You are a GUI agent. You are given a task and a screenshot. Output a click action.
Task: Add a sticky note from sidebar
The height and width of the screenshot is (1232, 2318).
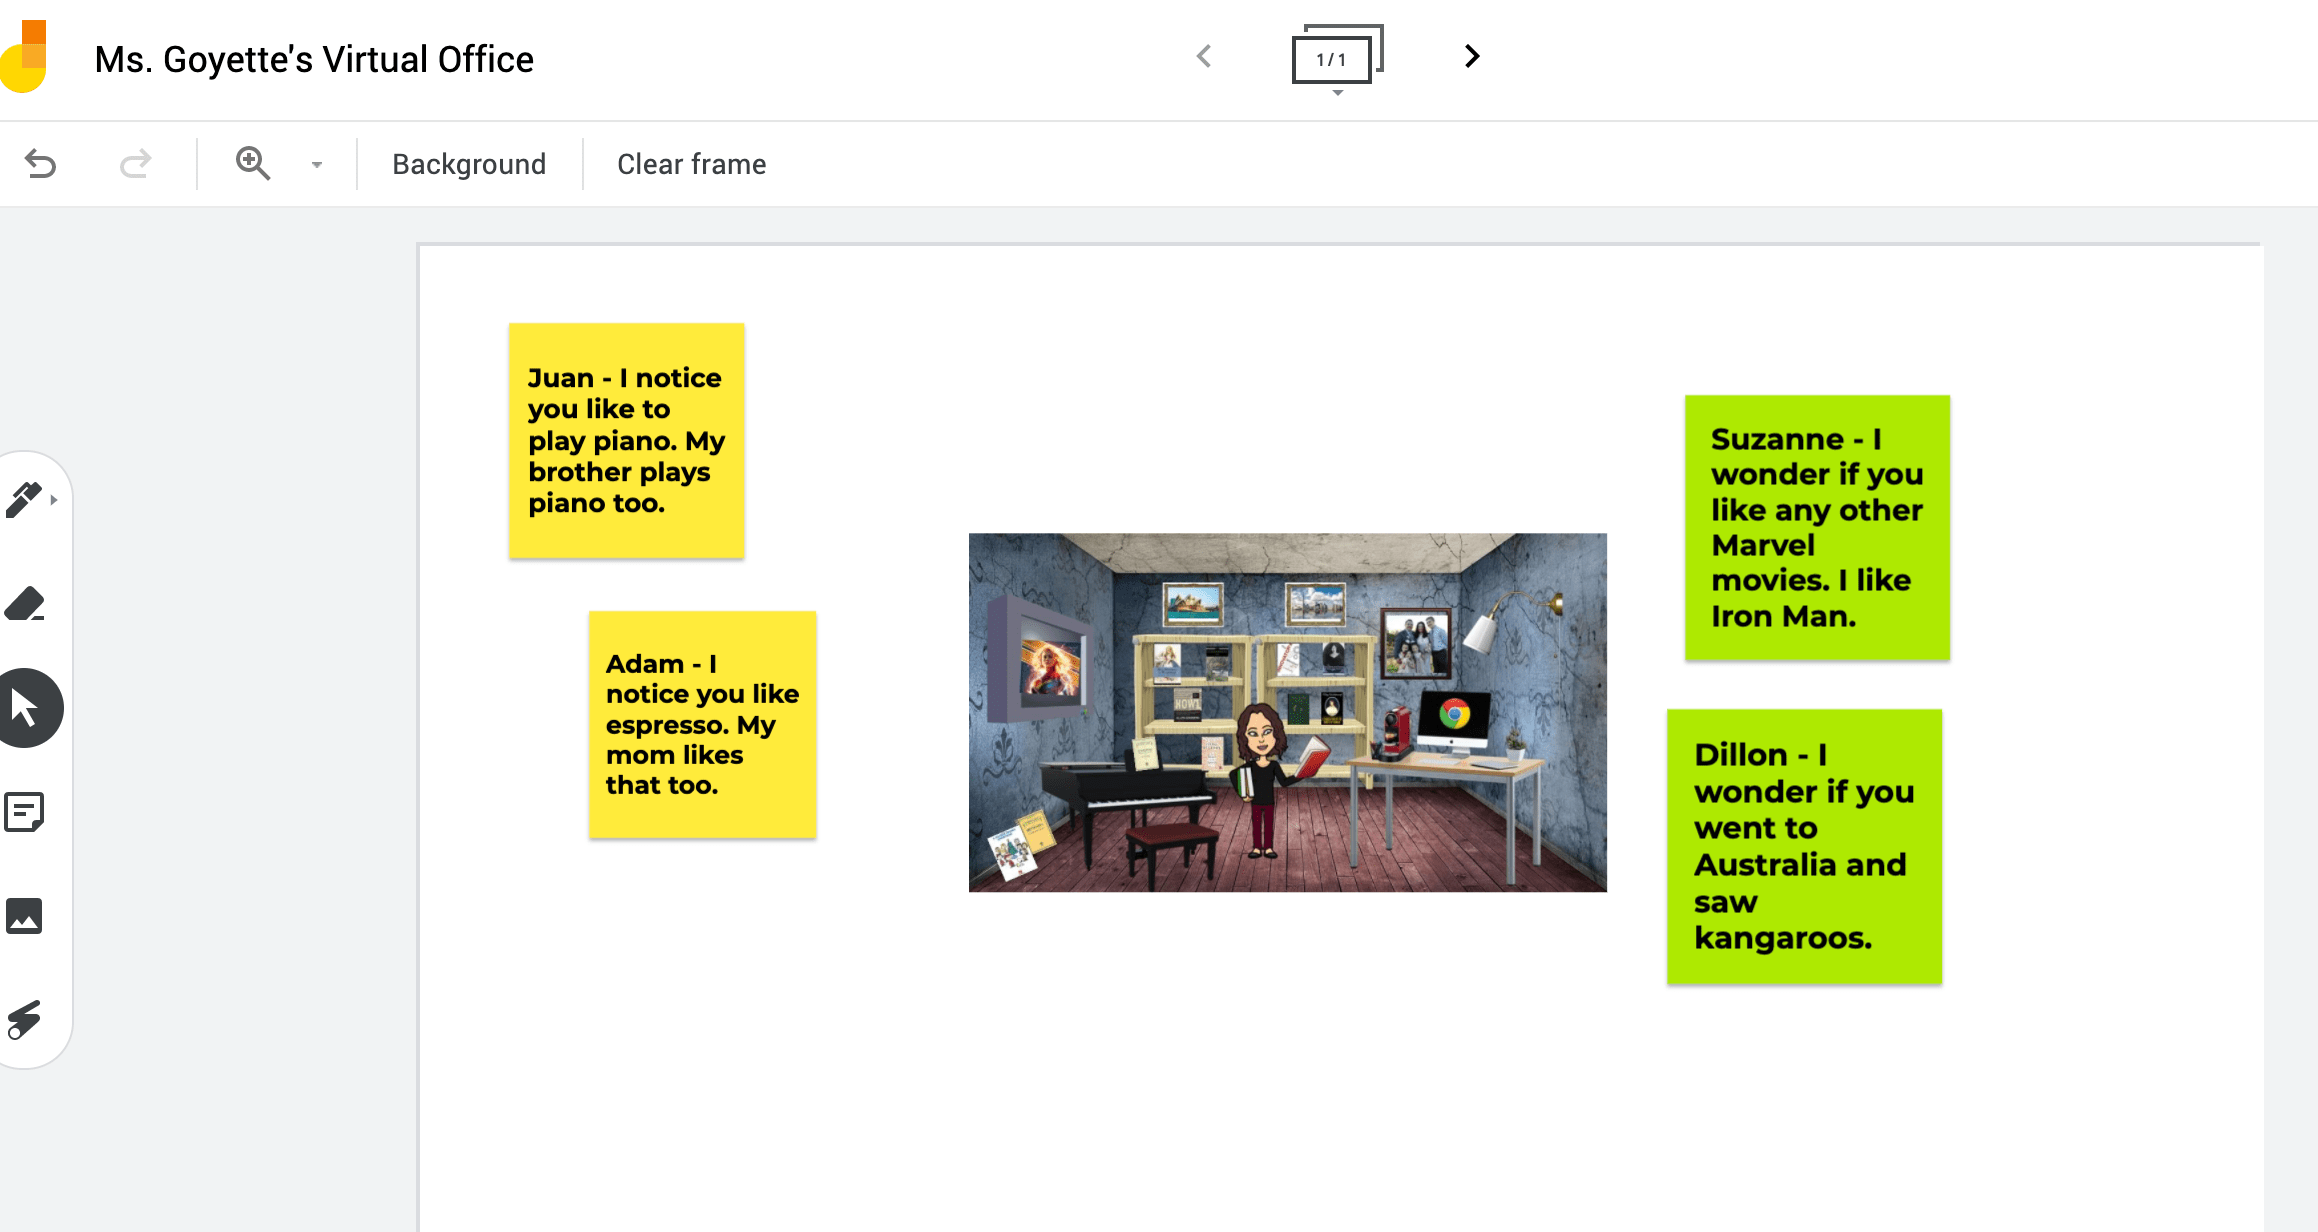(25, 812)
